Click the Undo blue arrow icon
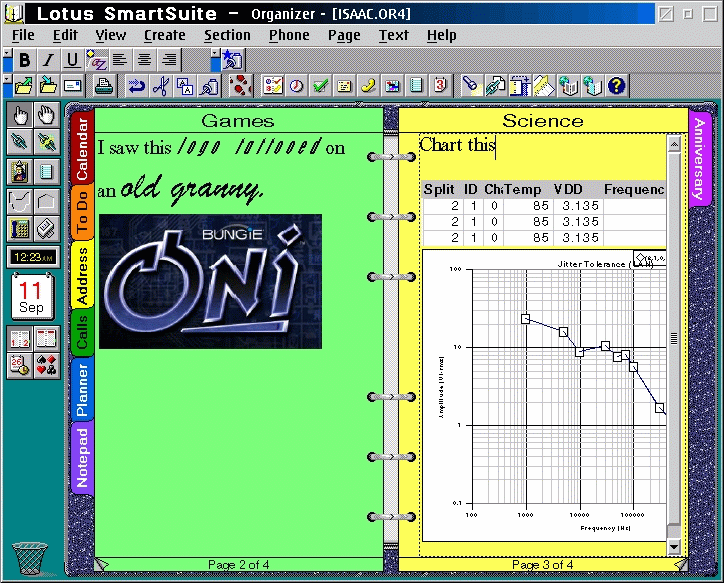Viewport: 724px width, 583px height. pos(137,86)
